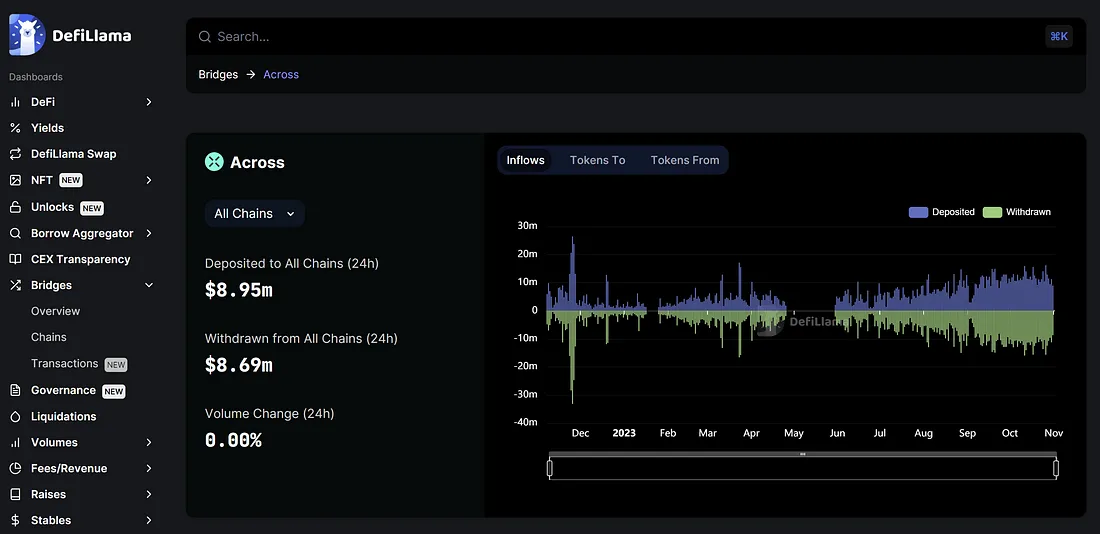This screenshot has height=534, width=1100.
Task: Open the All Chains dropdown
Action: [x=254, y=213]
